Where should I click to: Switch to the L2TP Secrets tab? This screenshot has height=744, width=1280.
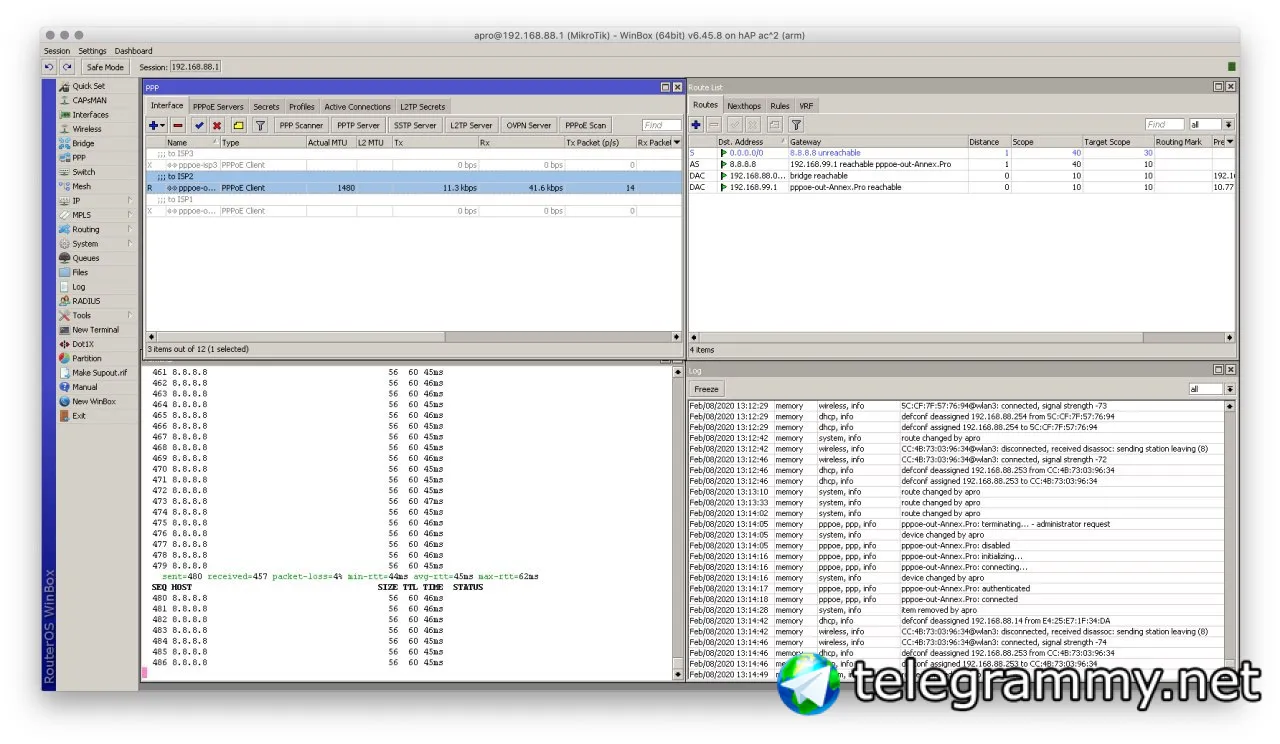pos(423,107)
